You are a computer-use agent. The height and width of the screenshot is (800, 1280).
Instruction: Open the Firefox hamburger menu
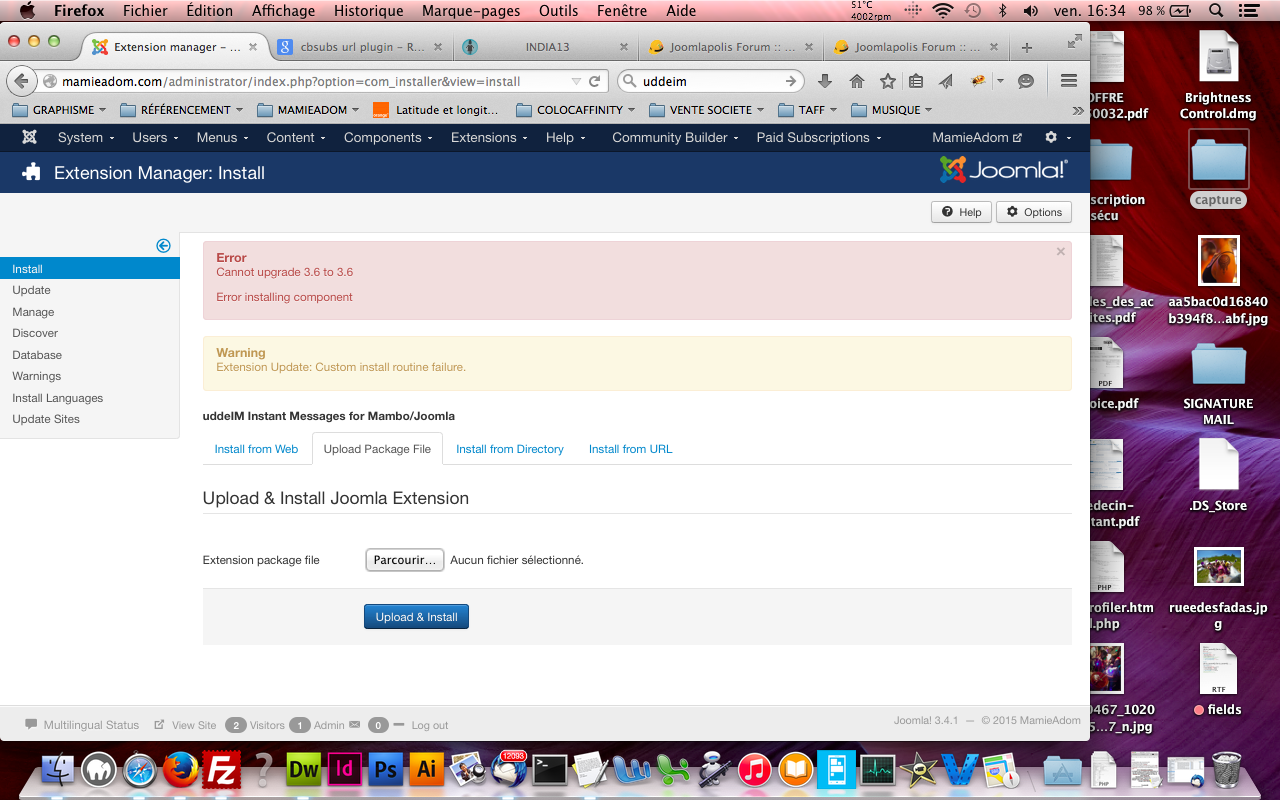tap(1069, 81)
